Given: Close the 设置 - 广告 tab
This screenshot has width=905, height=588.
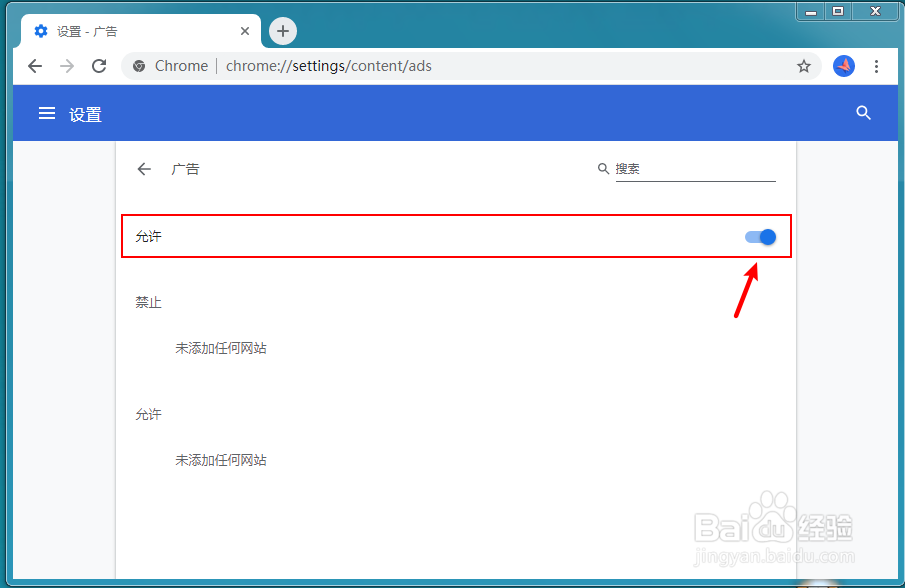Looking at the screenshot, I should [x=245, y=31].
